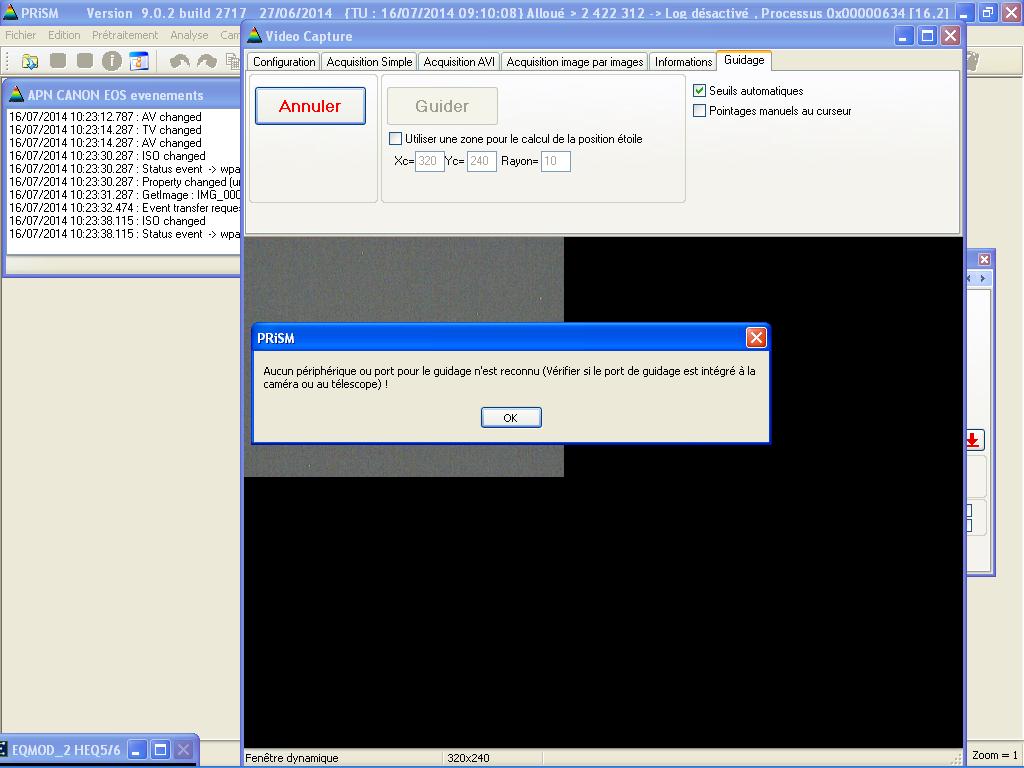The image size is (1024, 768).
Task: Click the red Annuler button
Action: point(310,106)
